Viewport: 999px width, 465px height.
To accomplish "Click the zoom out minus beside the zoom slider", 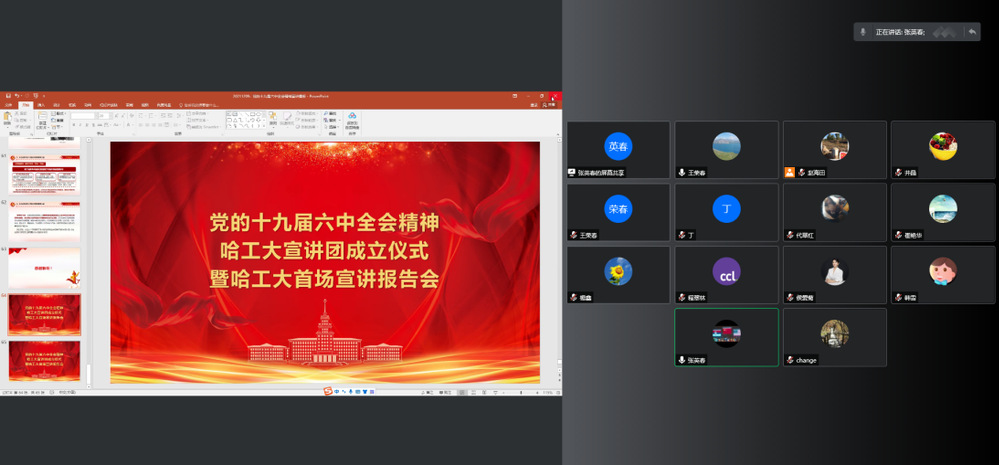I will pos(503,392).
